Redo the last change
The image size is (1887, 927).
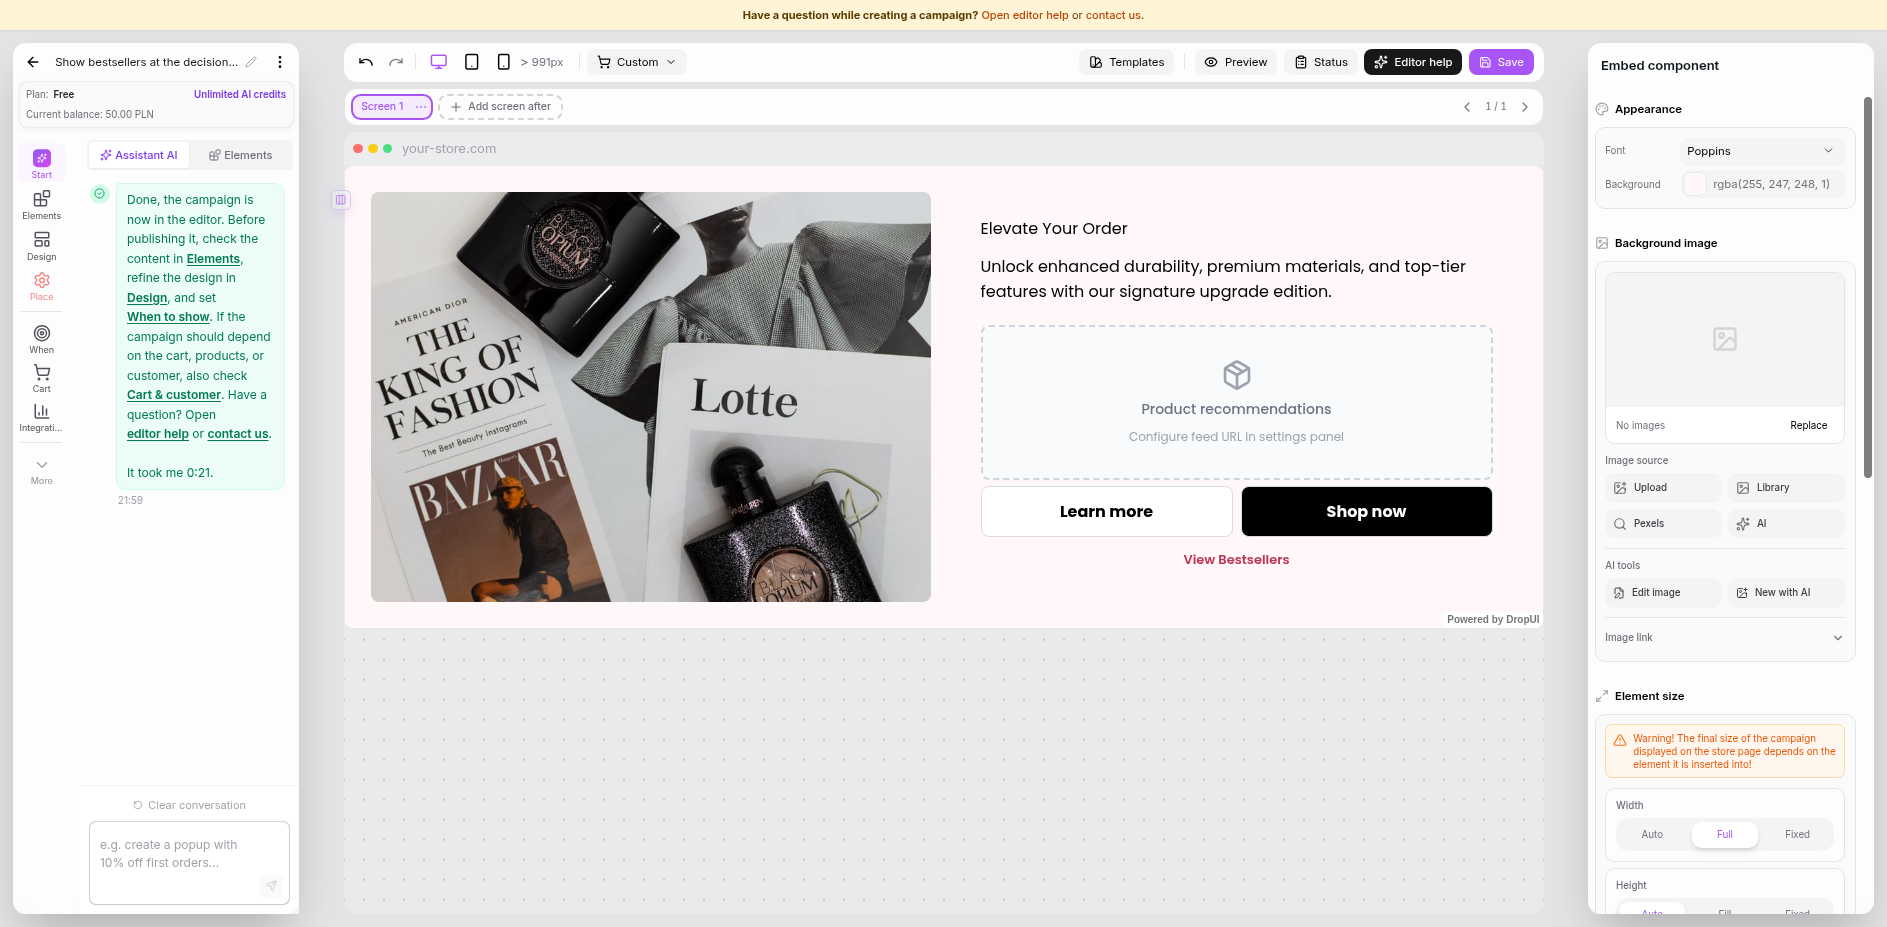[x=396, y=62]
